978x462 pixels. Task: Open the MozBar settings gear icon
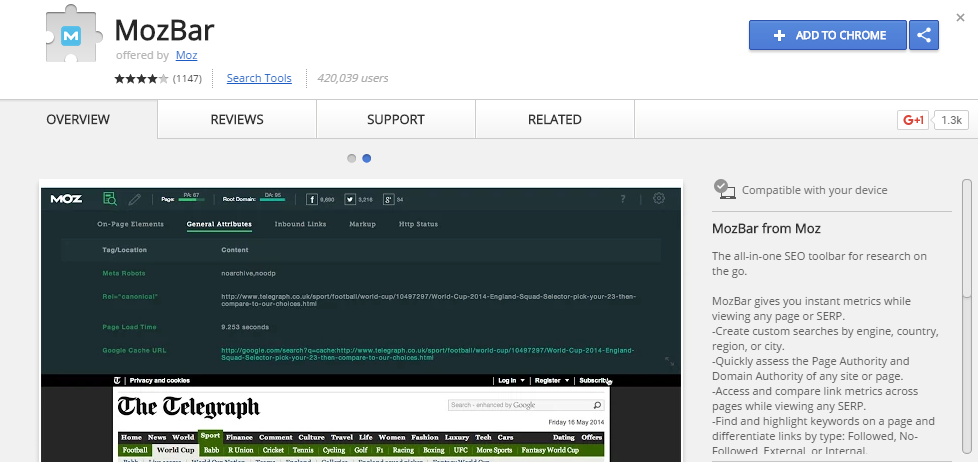point(658,198)
